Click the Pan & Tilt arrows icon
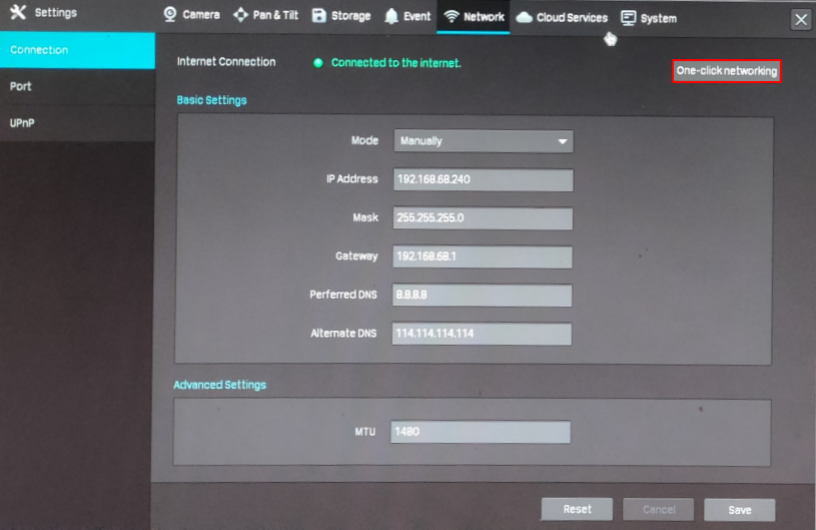 [240, 16]
